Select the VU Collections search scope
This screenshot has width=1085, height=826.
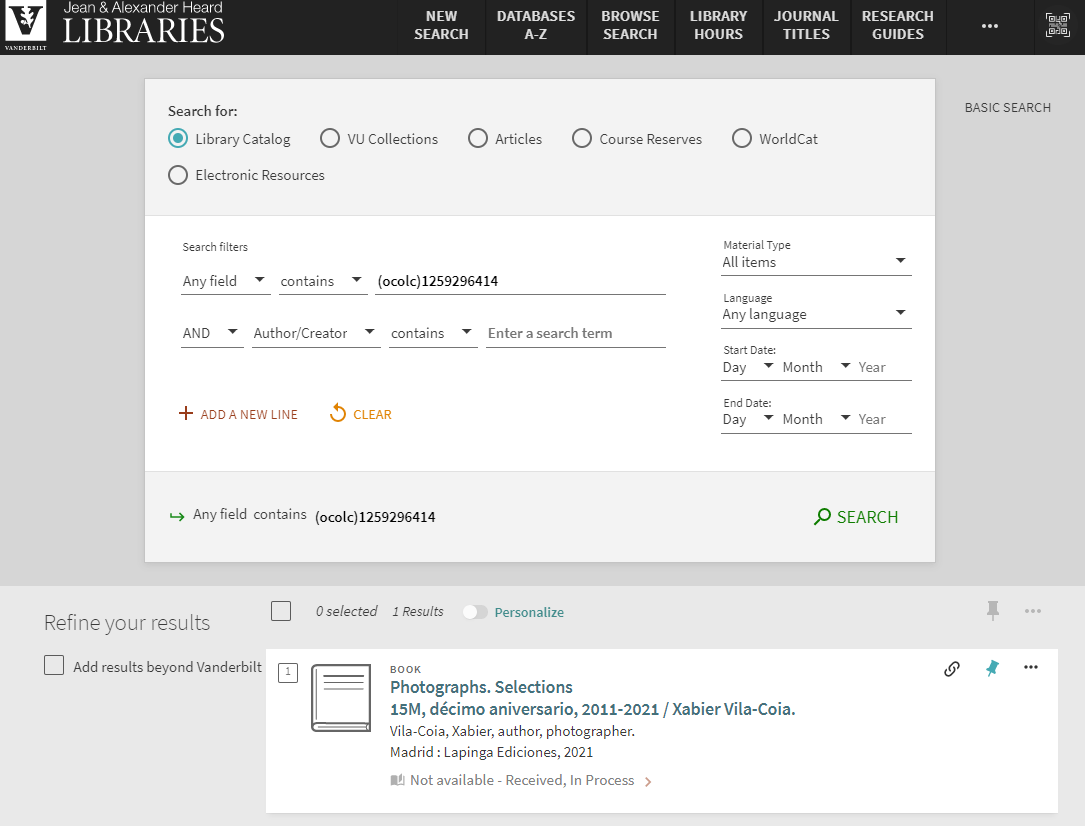[x=330, y=138]
